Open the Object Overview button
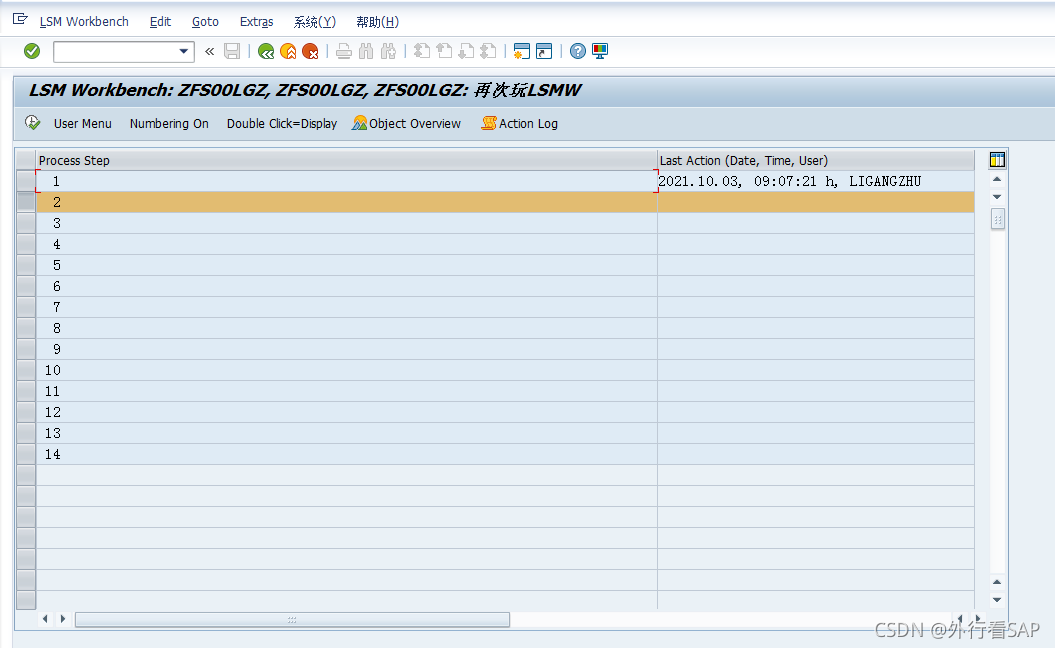Image resolution: width=1055 pixels, height=648 pixels. 406,124
